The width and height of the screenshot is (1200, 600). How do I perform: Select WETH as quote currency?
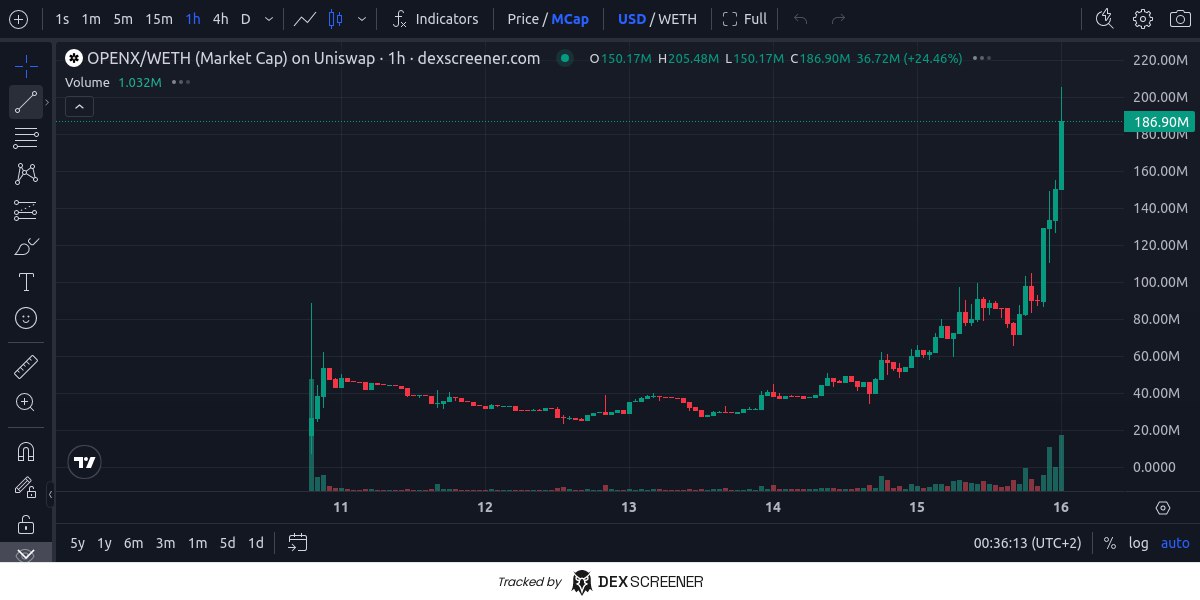[x=678, y=19]
